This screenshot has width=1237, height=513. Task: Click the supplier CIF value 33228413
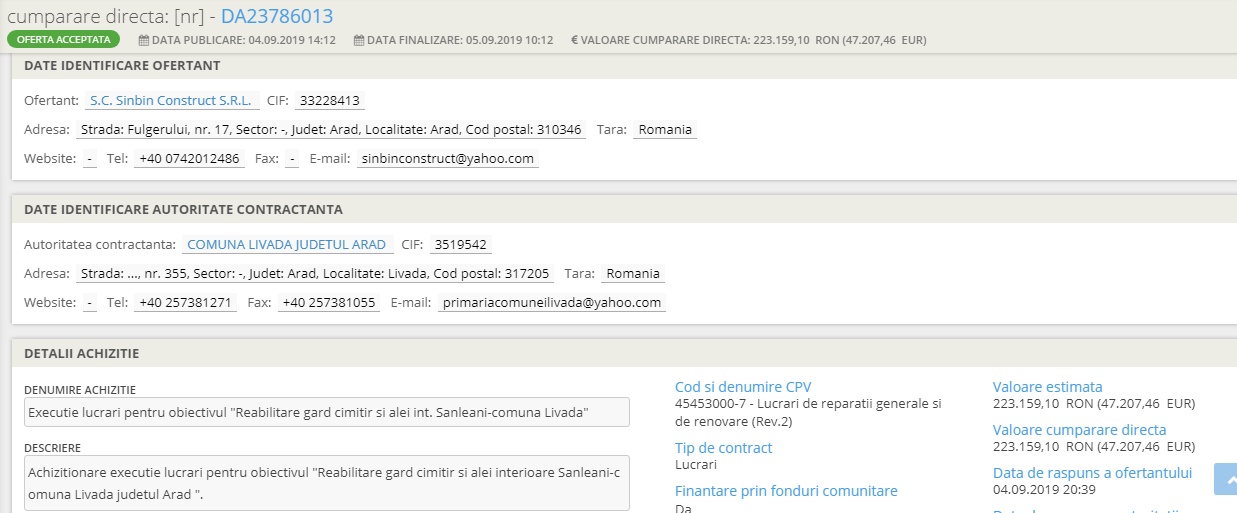[x=330, y=101]
